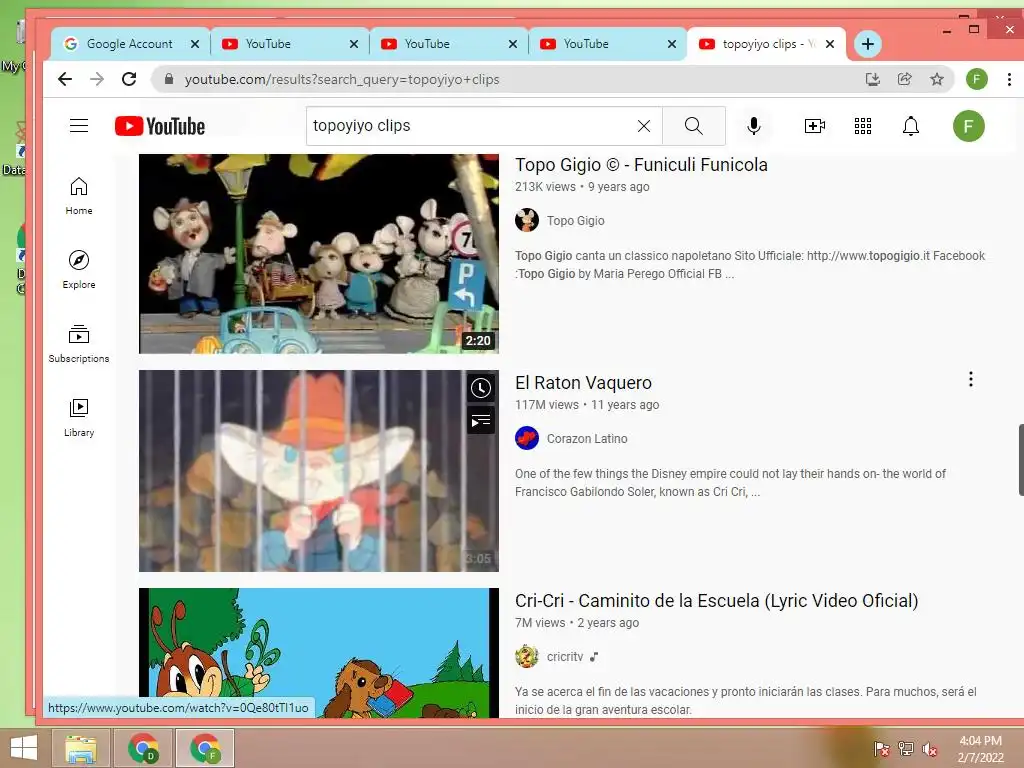Click the browser address bar URL
Image resolution: width=1024 pixels, height=768 pixels.
342,79
